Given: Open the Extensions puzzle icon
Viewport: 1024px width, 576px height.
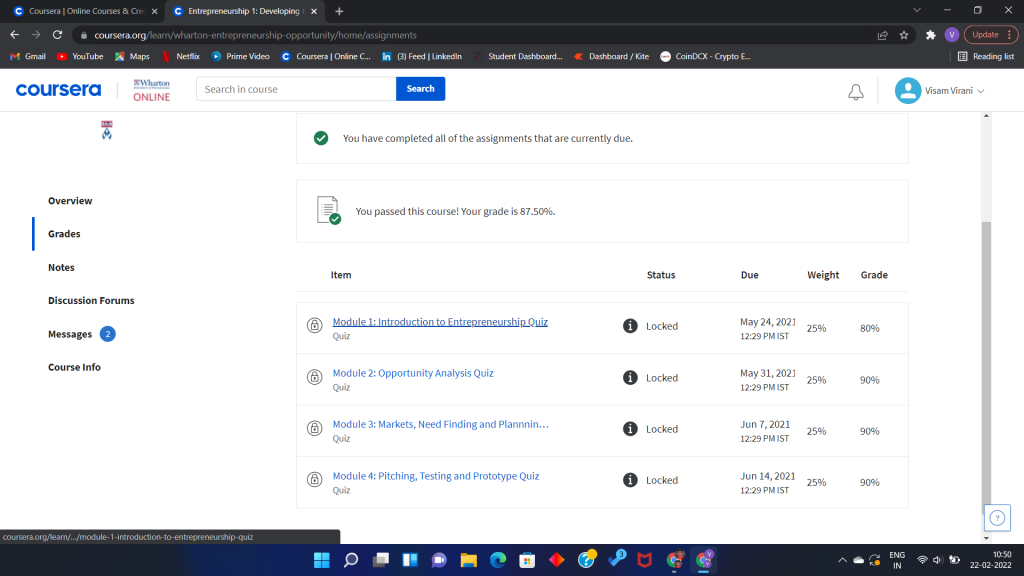Looking at the screenshot, I should [x=931, y=35].
